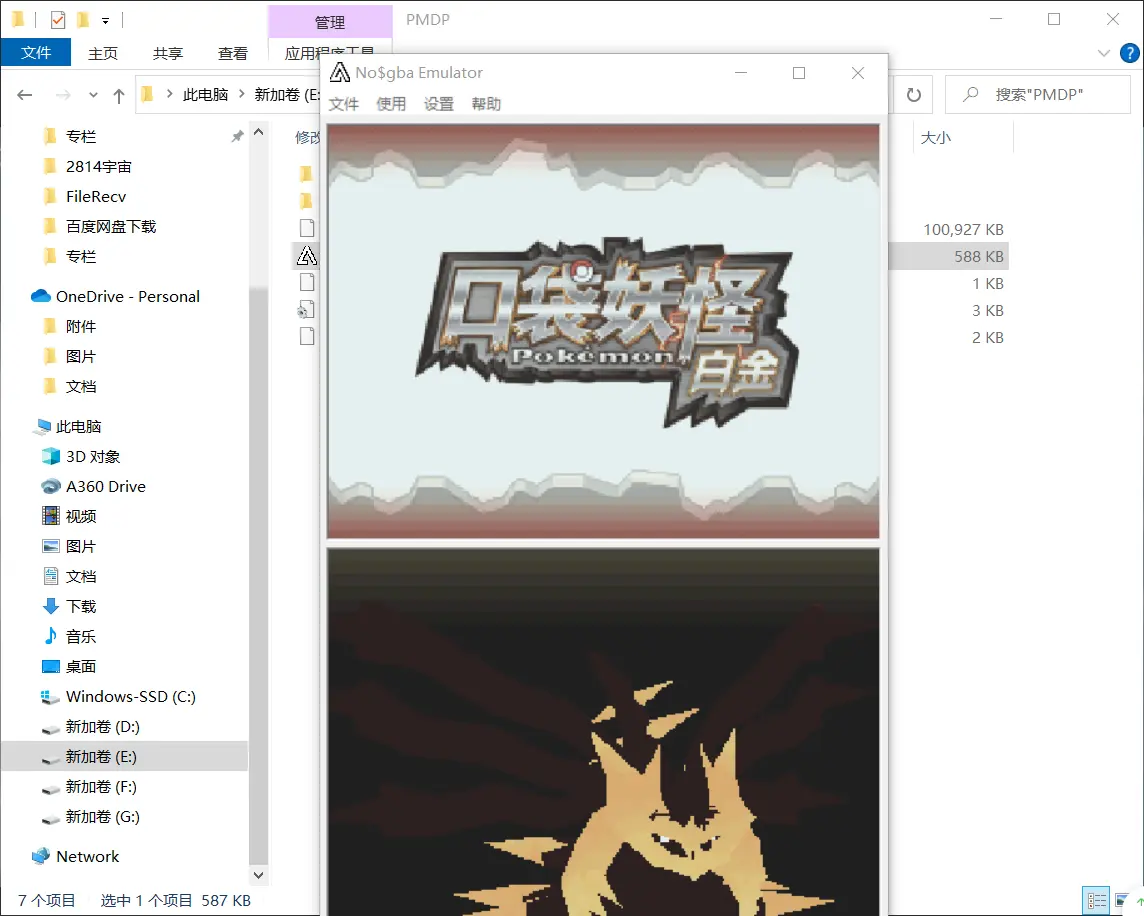1144x916 pixels.
Task: Open the 附件 folder under OneDrive
Action: click(x=81, y=326)
